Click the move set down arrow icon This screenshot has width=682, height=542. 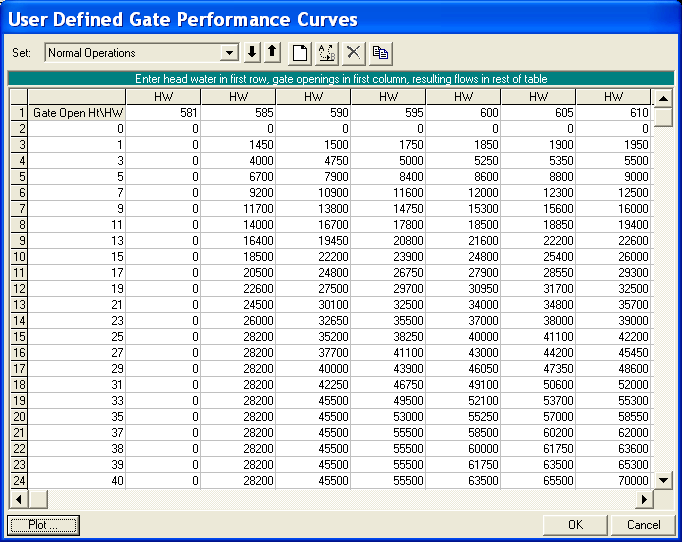[x=252, y=52]
